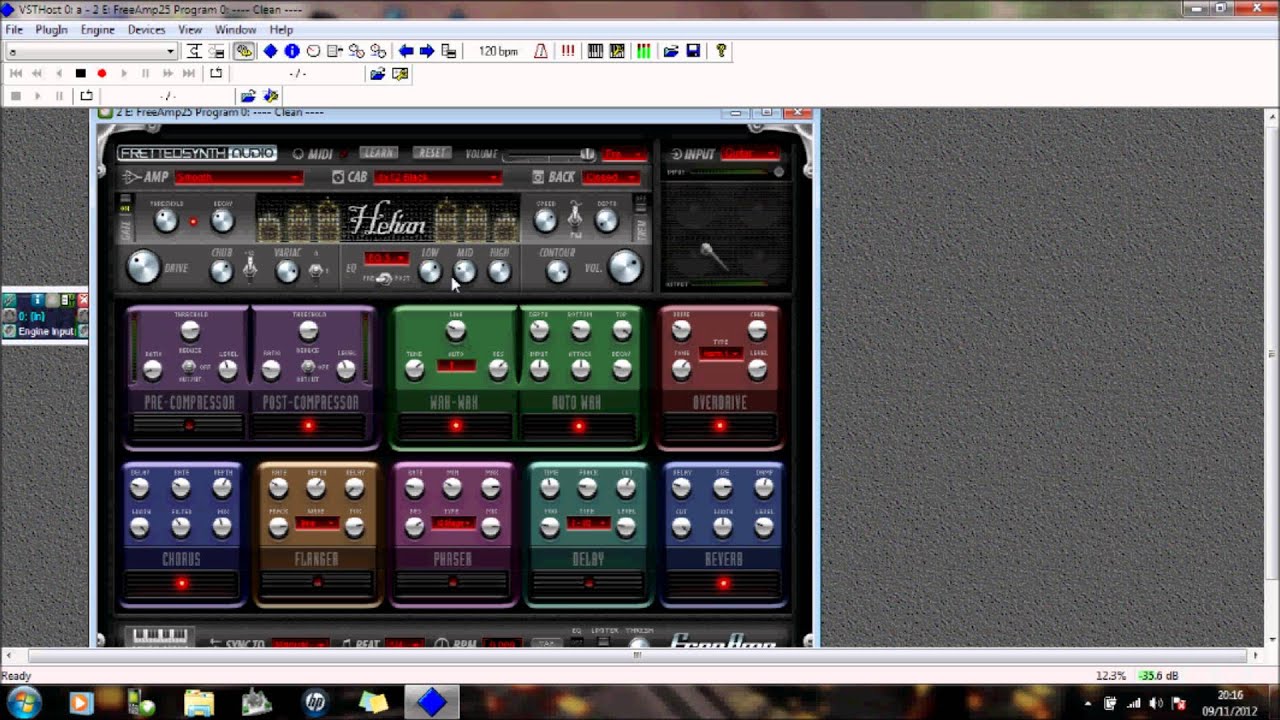Click the master Volume slider
The height and width of the screenshot is (720, 1280).
pos(548,155)
